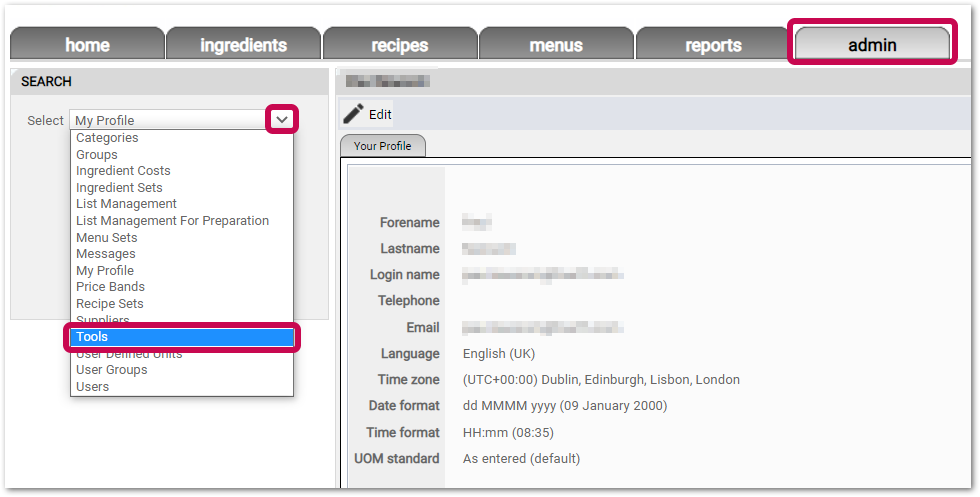Pick Recipe Sets option
The image size is (980, 497).
181,304
